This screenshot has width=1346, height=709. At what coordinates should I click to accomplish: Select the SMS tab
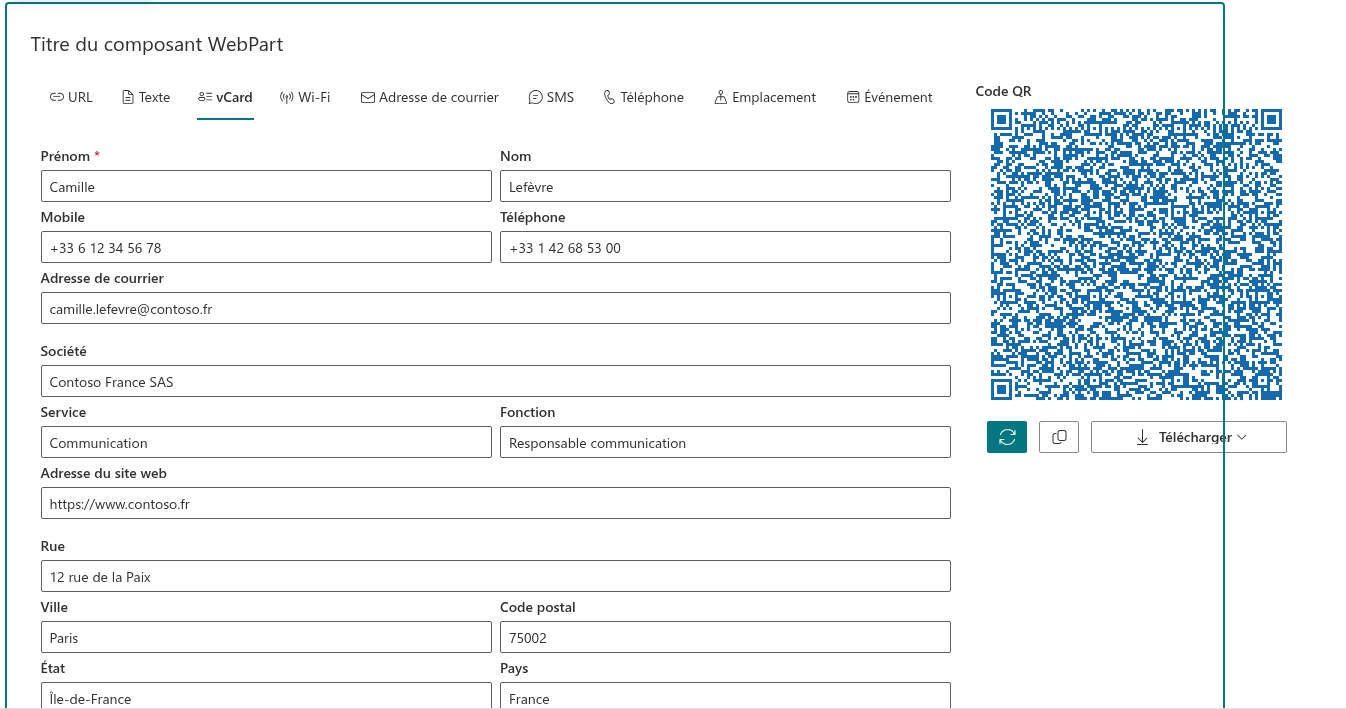click(551, 97)
